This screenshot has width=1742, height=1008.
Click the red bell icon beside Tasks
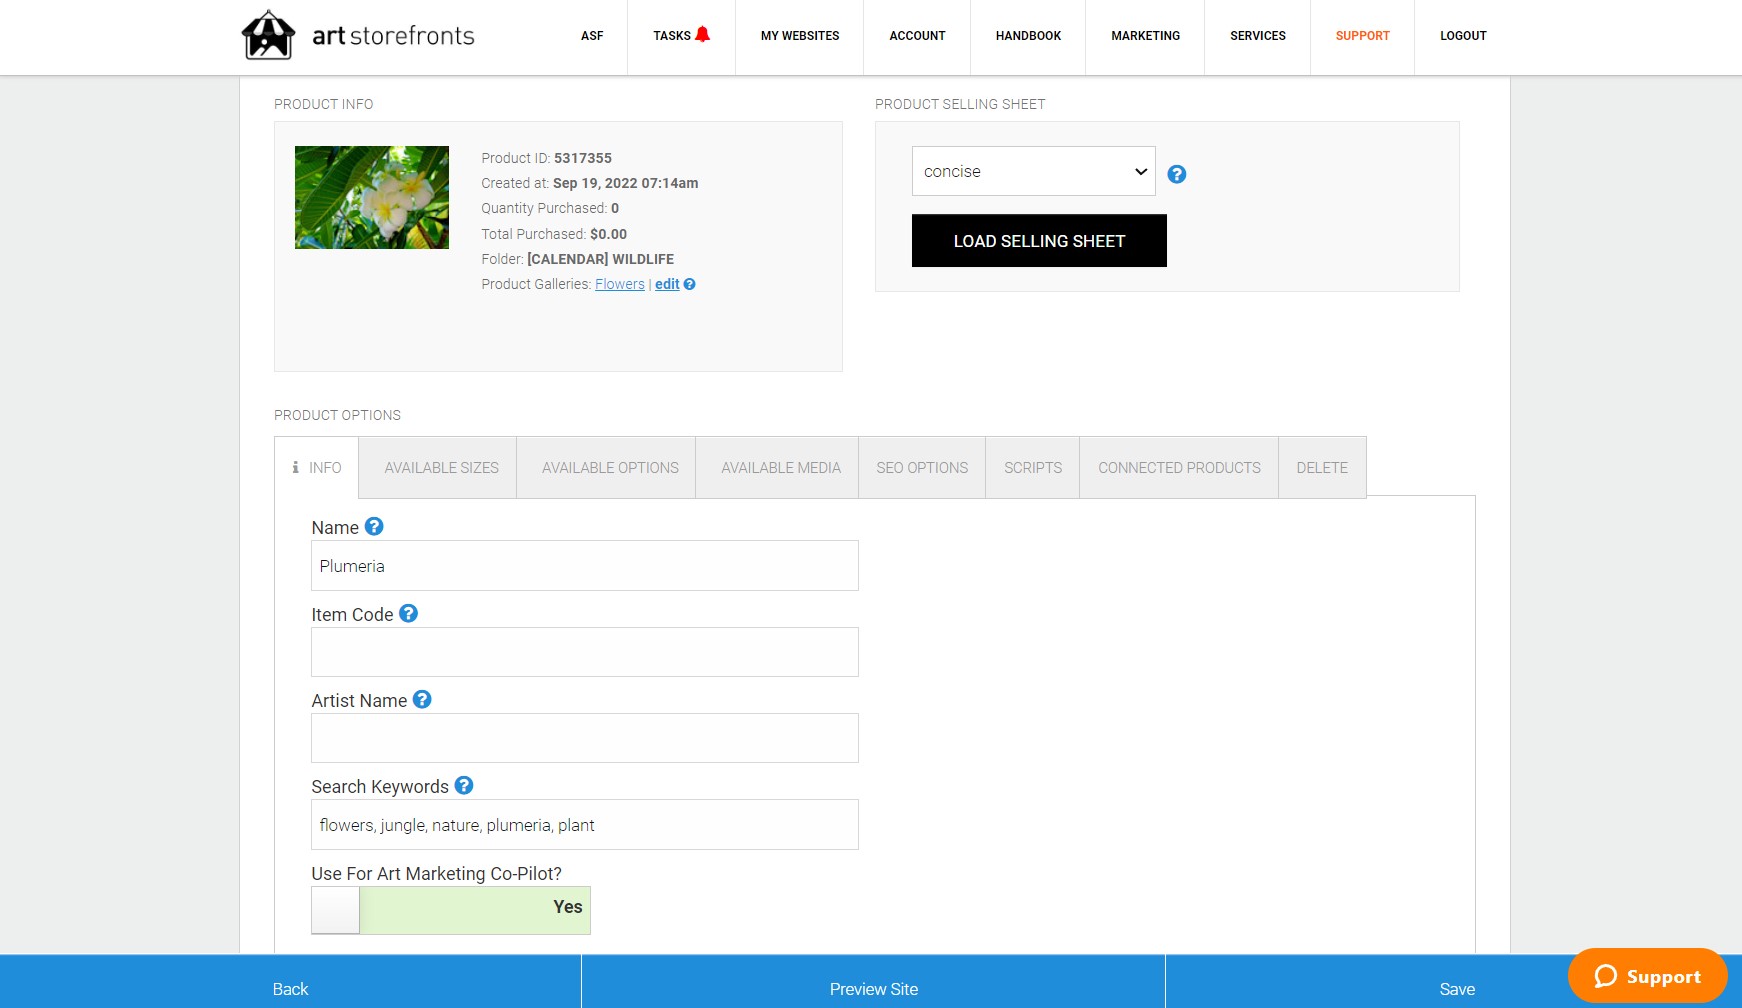tap(703, 34)
